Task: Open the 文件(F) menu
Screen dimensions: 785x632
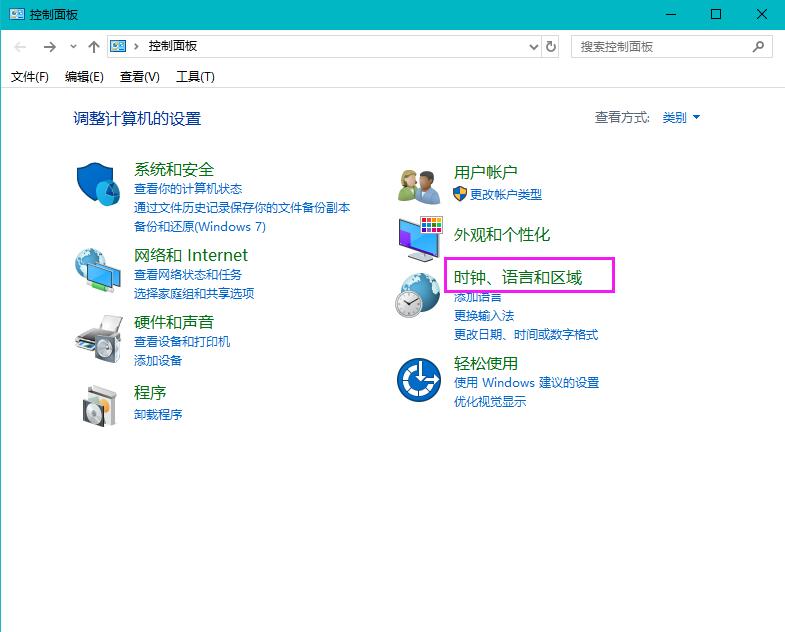Action: [30, 77]
